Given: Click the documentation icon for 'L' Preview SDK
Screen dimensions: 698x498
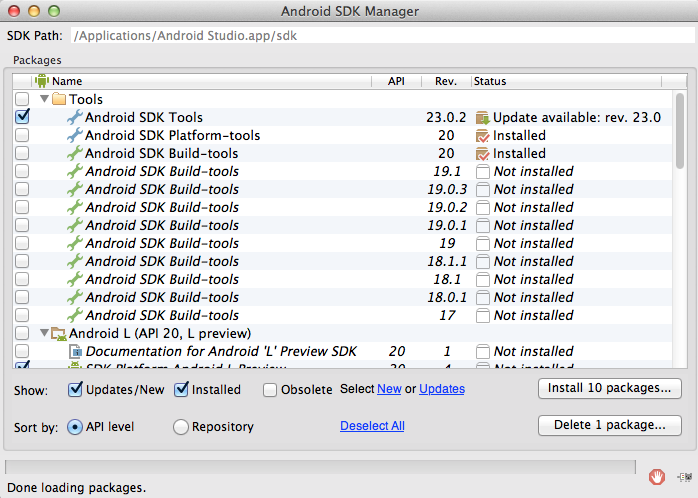Looking at the screenshot, I should coord(76,352).
